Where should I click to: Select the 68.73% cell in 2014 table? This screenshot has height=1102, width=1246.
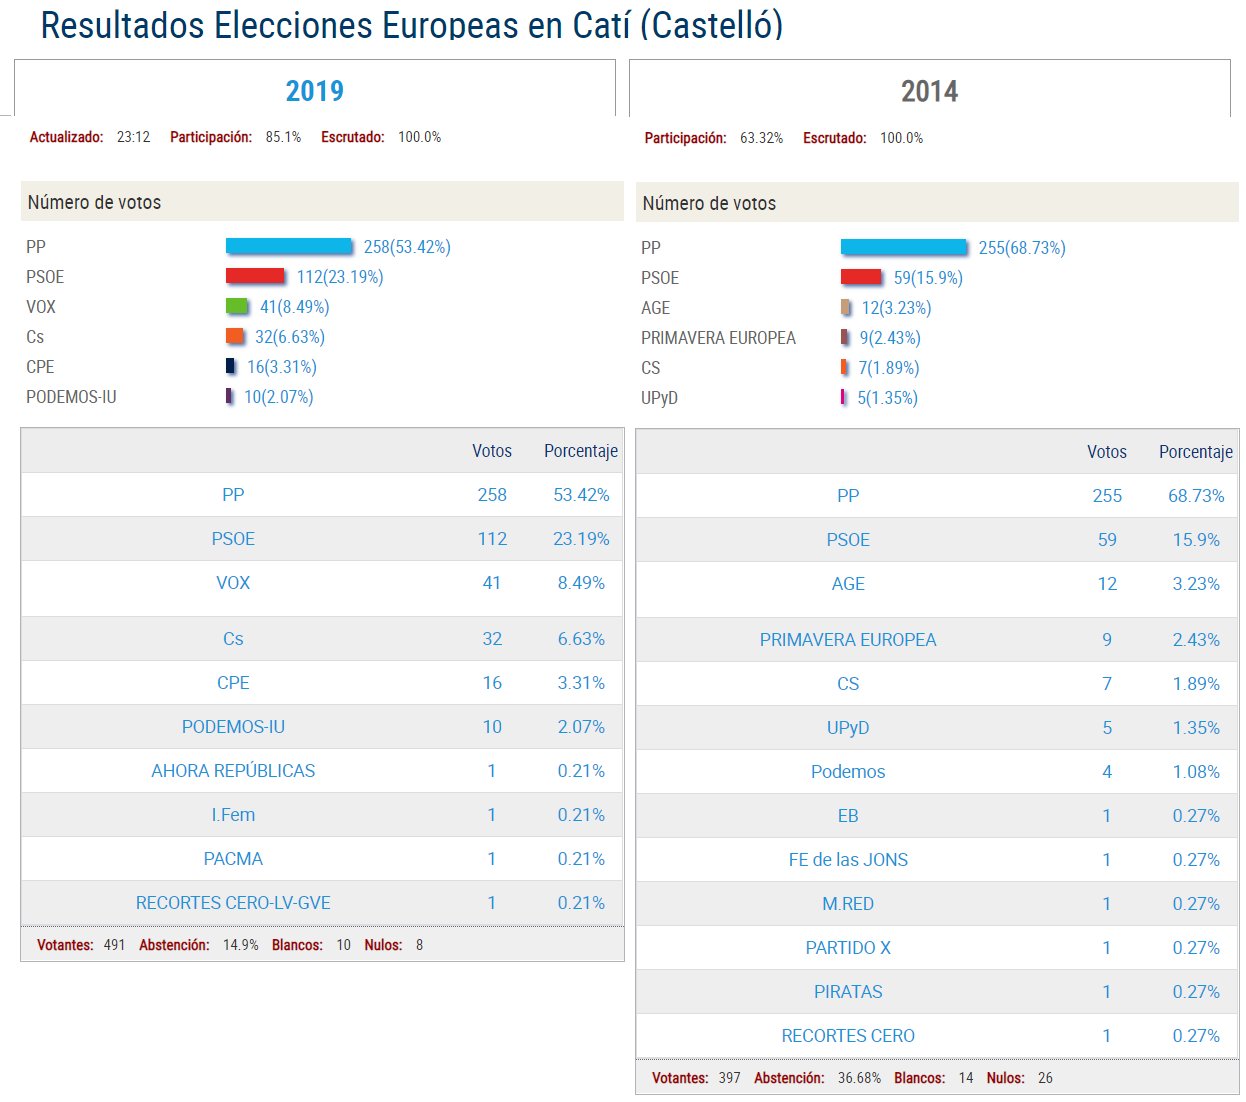[1196, 496]
